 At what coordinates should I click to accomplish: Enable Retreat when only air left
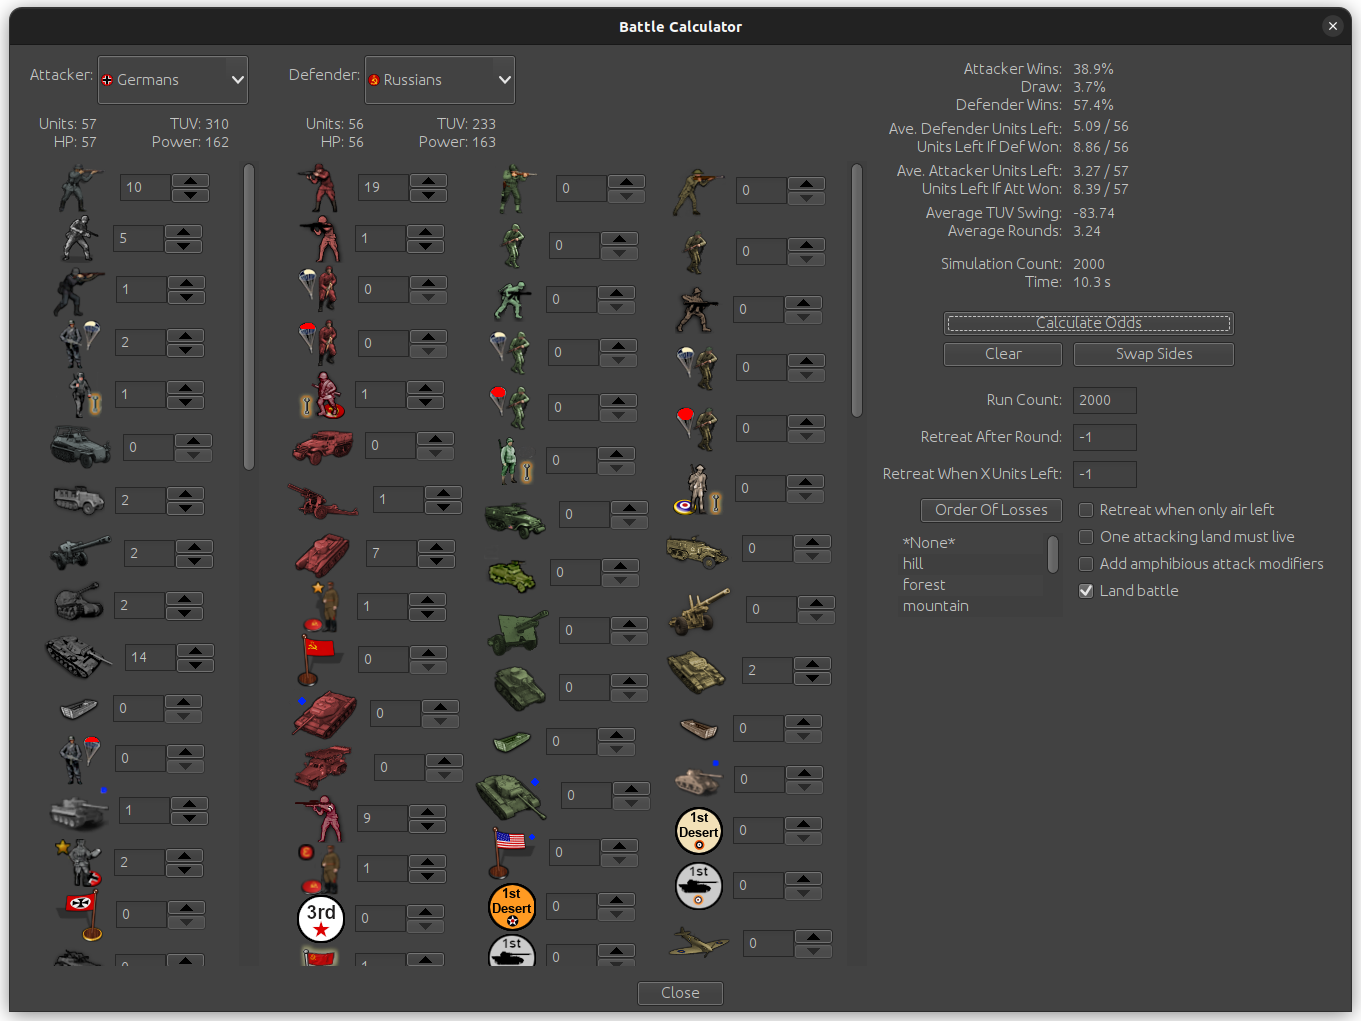(x=1086, y=510)
